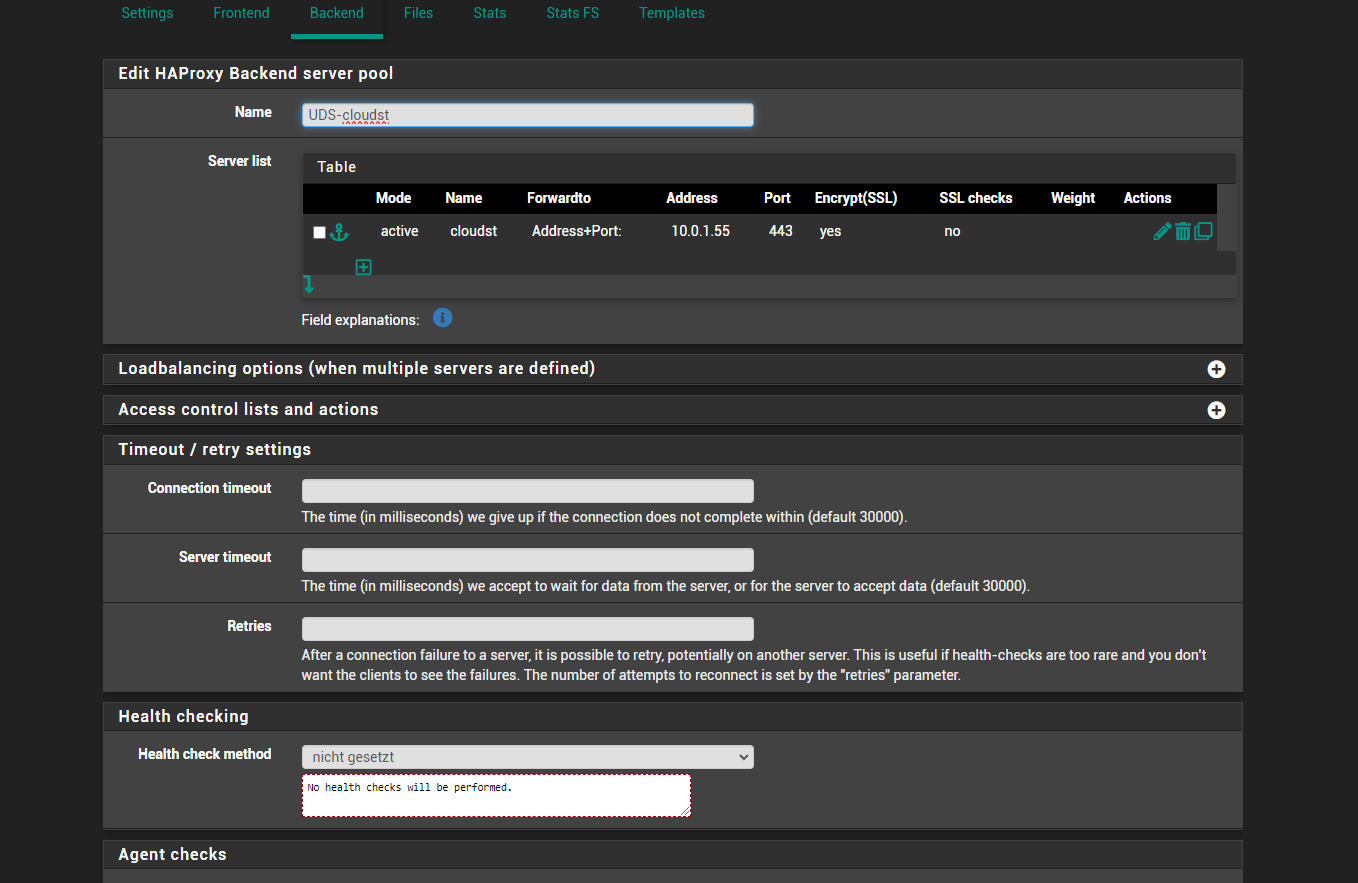Open the Settings tab
Image resolution: width=1358 pixels, height=883 pixels.
pyautogui.click(x=147, y=13)
